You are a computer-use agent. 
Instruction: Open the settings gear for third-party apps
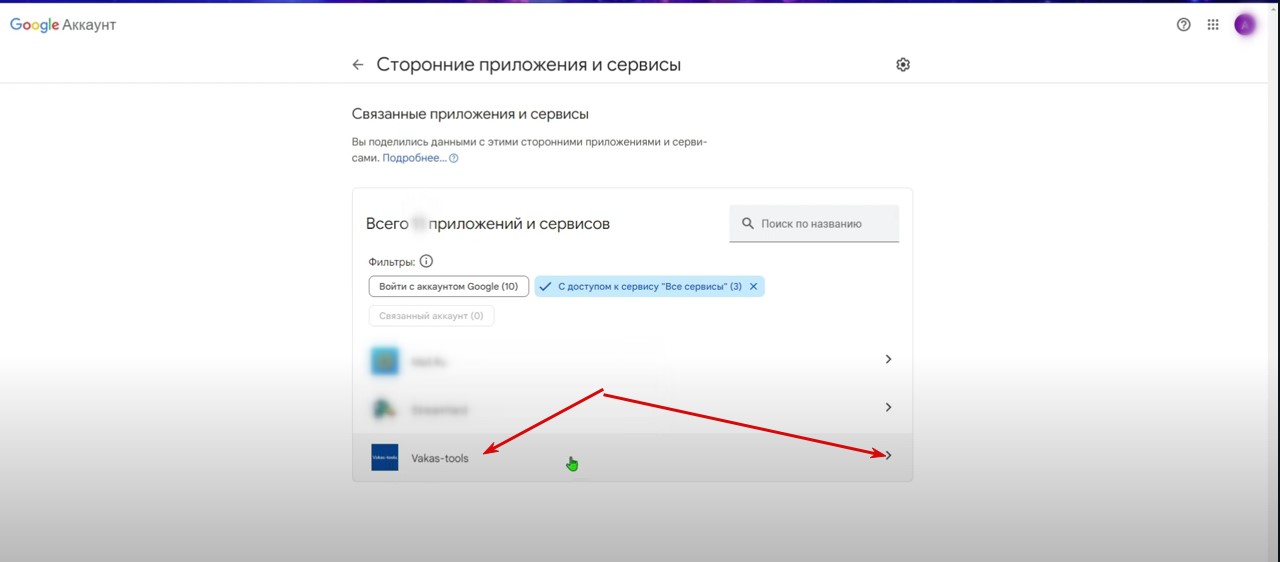[x=903, y=65]
